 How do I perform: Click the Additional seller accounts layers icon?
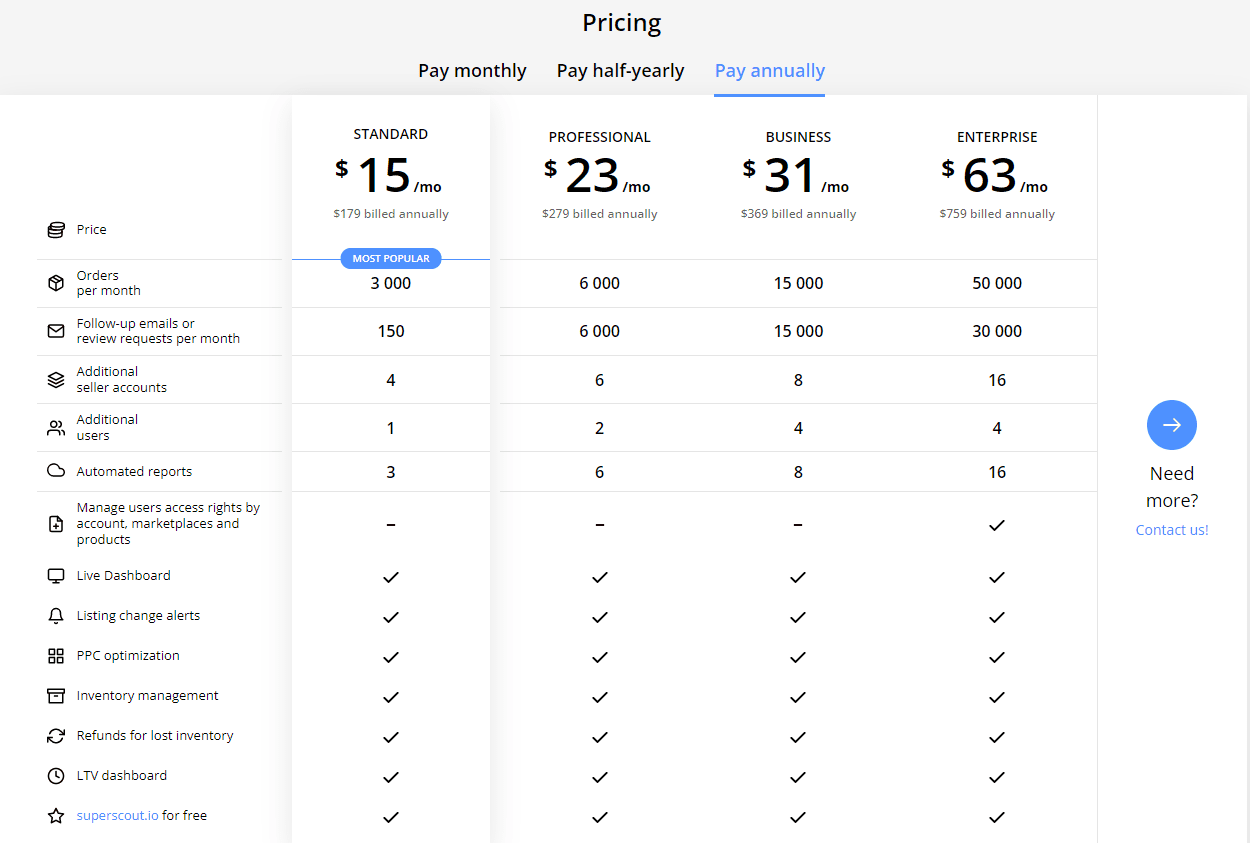click(x=56, y=380)
